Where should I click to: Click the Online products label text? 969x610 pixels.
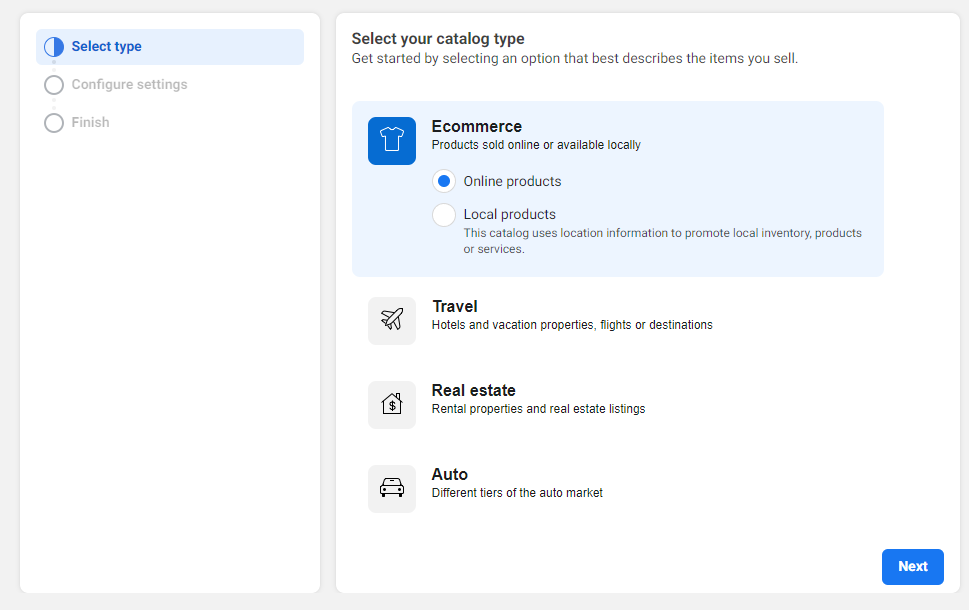tap(512, 182)
